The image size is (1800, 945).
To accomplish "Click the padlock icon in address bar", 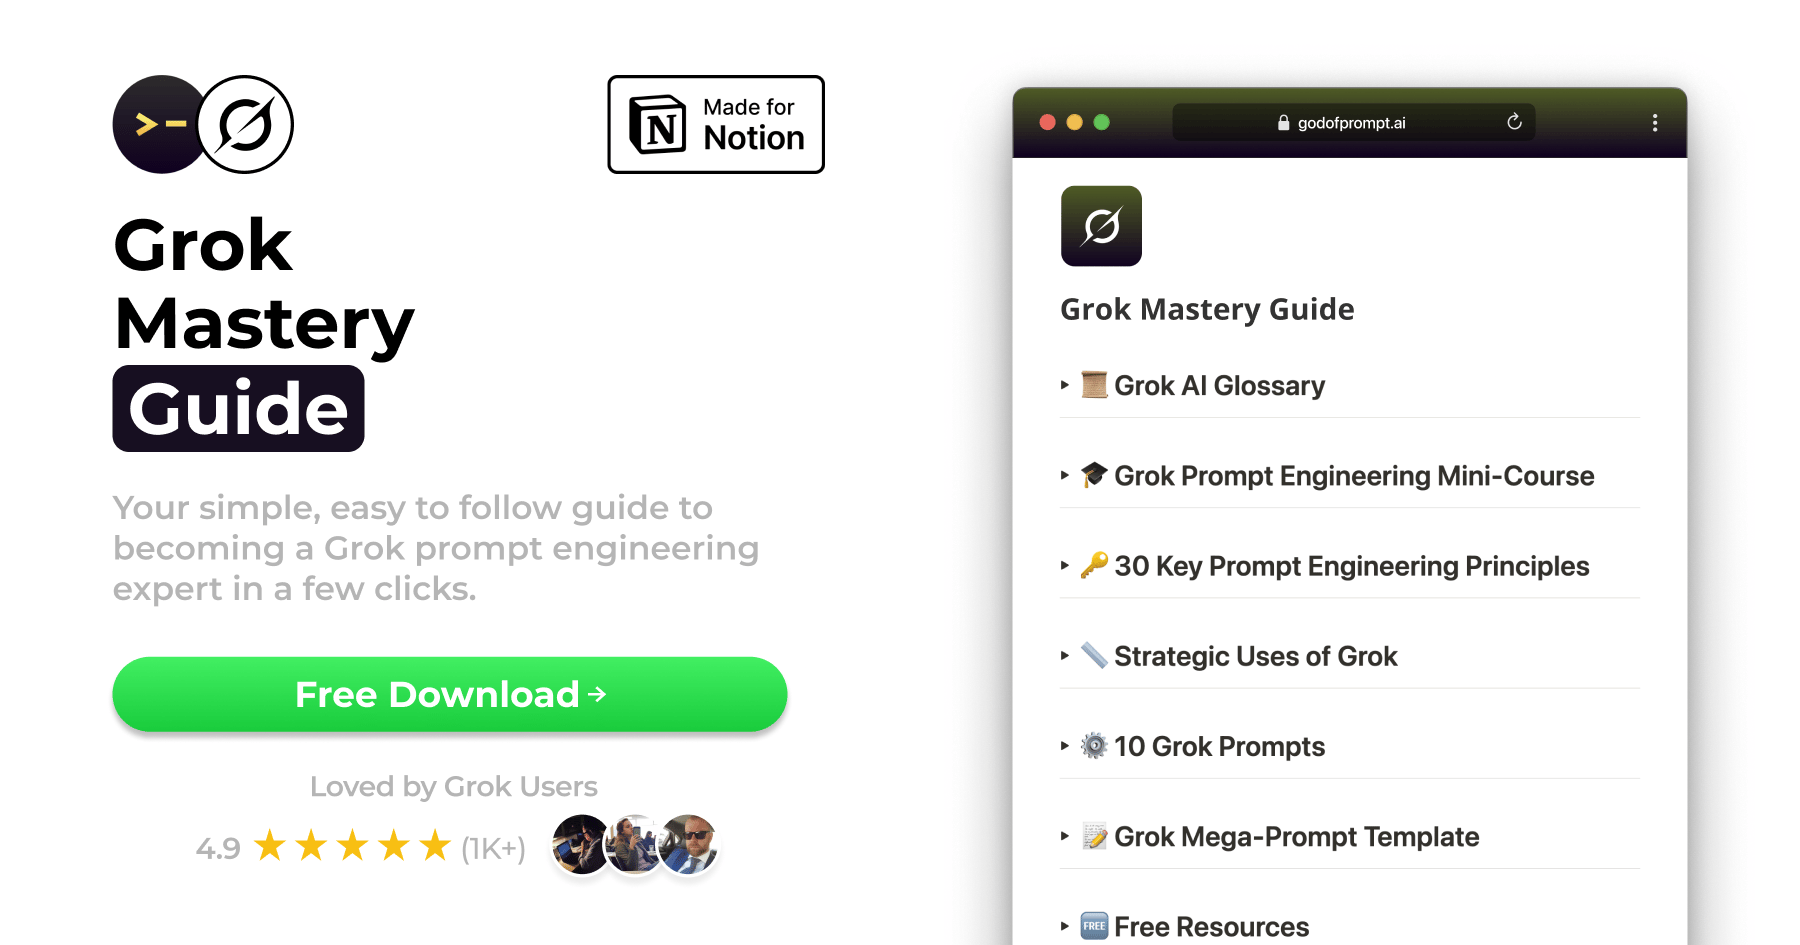I will tap(1283, 123).
